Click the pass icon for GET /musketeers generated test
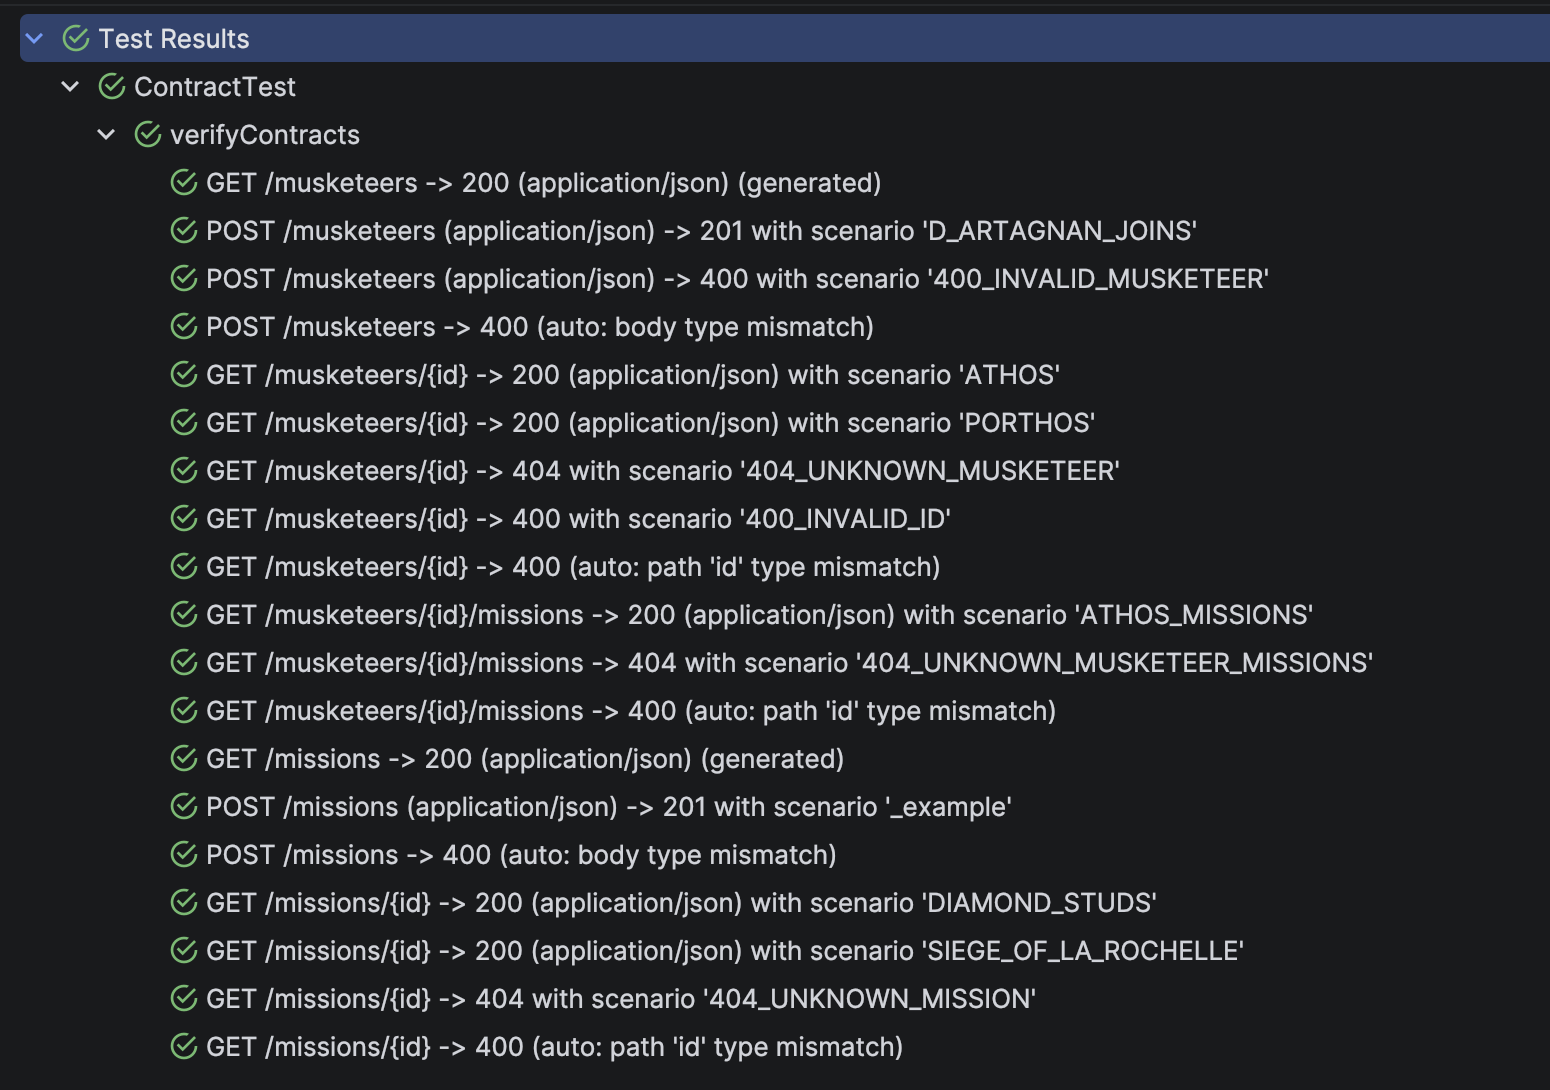The height and width of the screenshot is (1090, 1550). pos(184,182)
